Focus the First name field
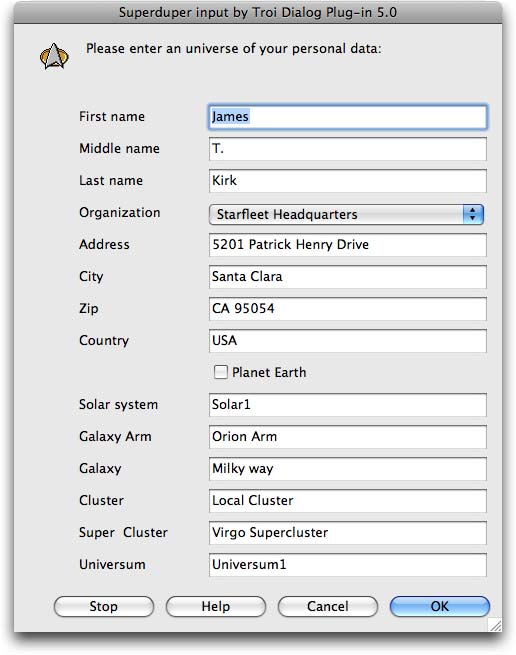This screenshot has width=516, height=655. pyautogui.click(x=348, y=117)
